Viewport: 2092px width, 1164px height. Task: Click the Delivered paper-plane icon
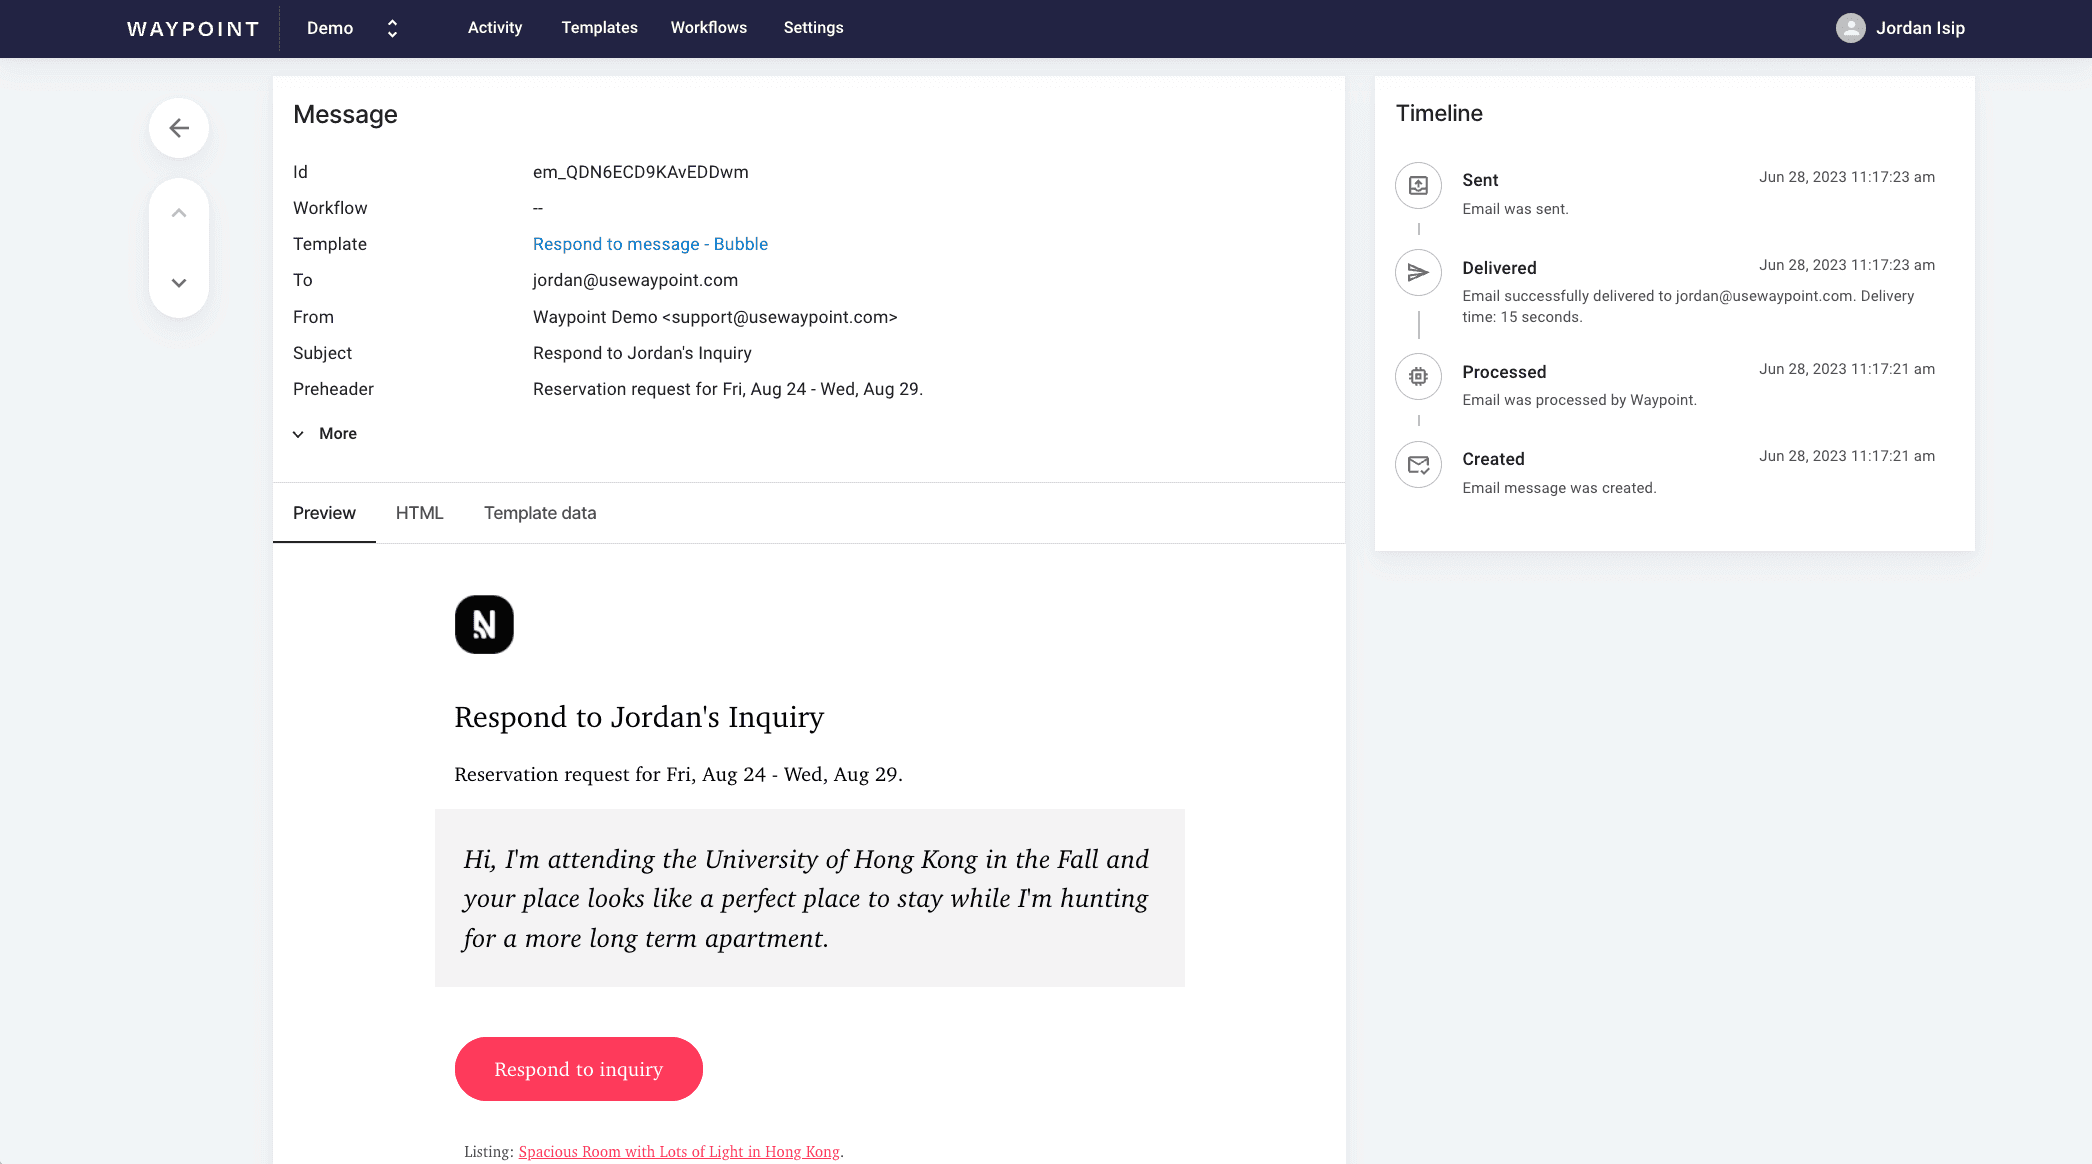[x=1418, y=272]
